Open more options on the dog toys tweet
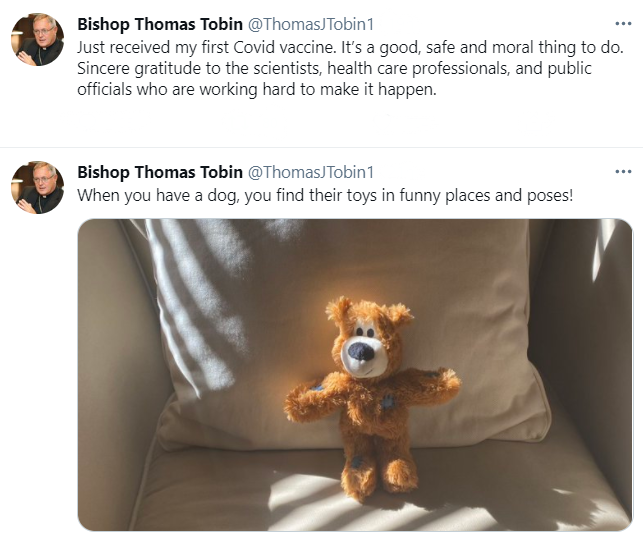The height and width of the screenshot is (540, 643). tap(622, 171)
